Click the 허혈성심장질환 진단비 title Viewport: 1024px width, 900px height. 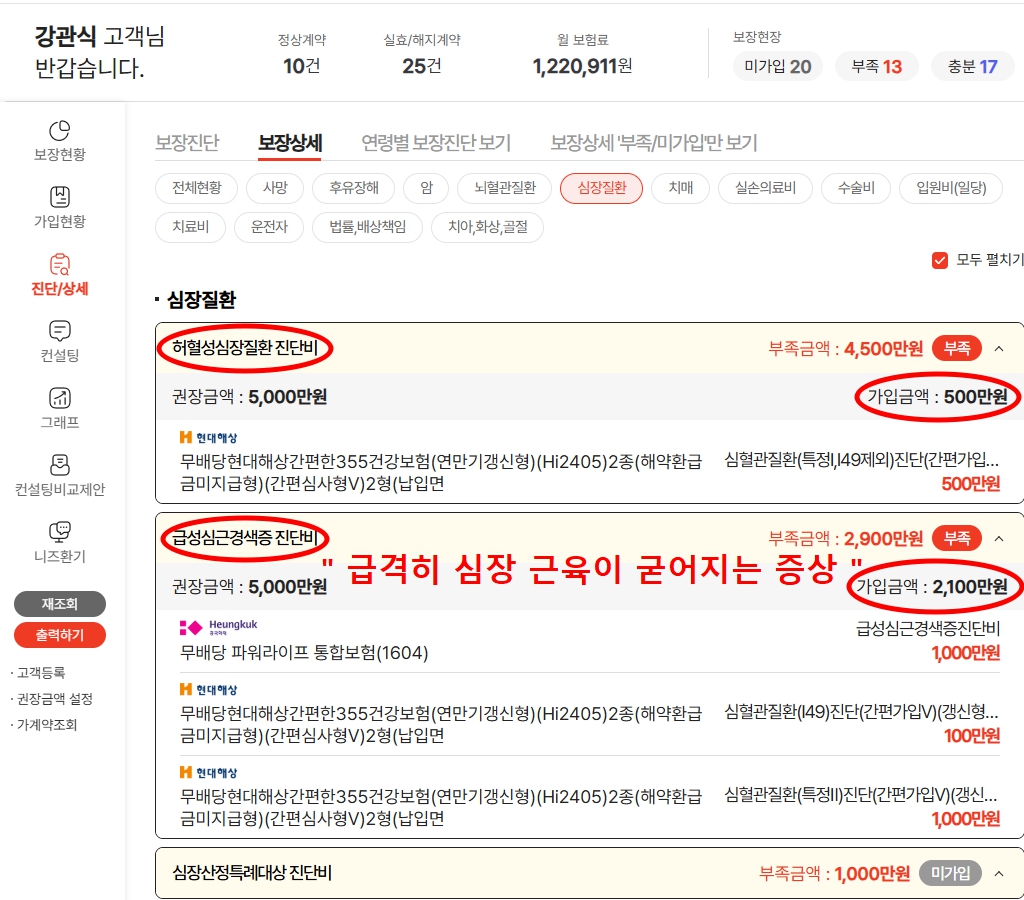pyautogui.click(x=245, y=347)
